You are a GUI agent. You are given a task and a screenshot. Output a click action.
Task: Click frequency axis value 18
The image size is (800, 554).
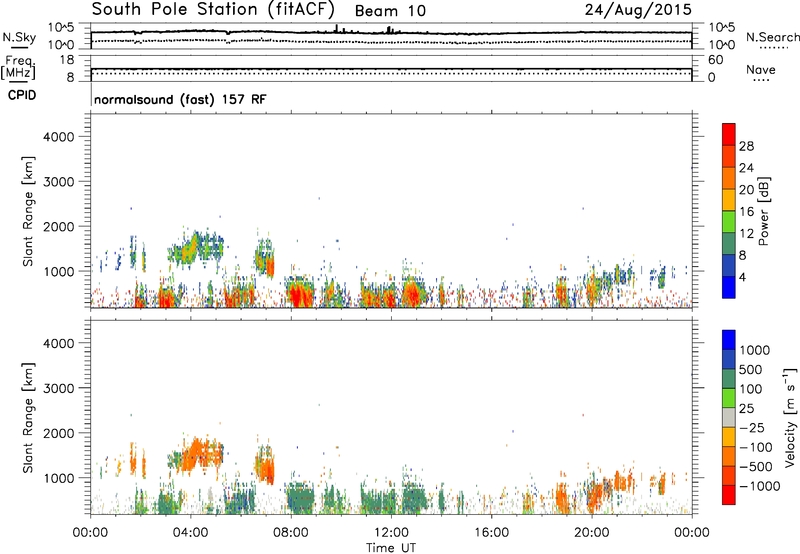(67, 60)
